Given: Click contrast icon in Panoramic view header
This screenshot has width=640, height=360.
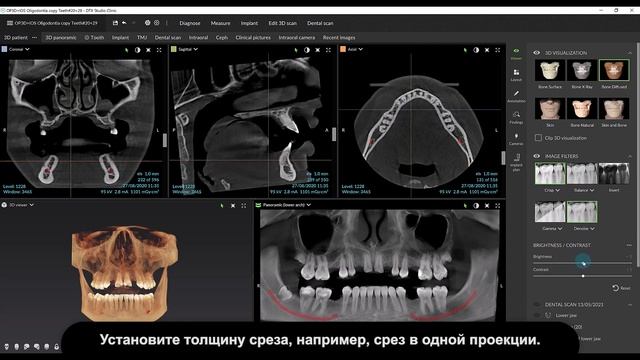Looking at the screenshot, I should [x=476, y=206].
